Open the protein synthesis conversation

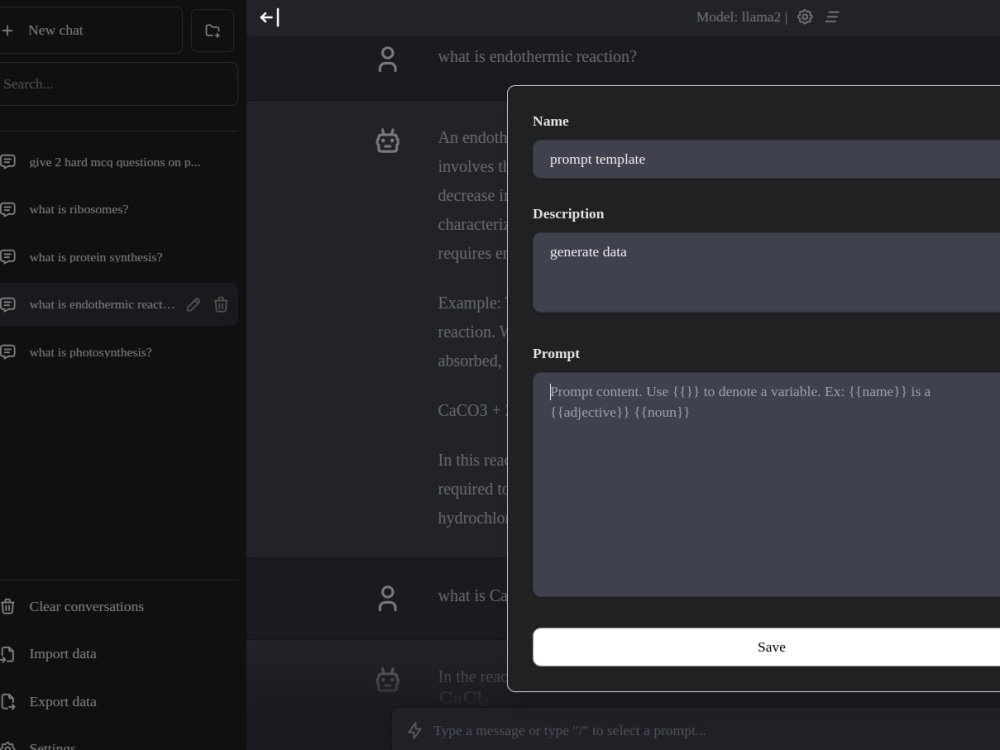[x=96, y=257]
